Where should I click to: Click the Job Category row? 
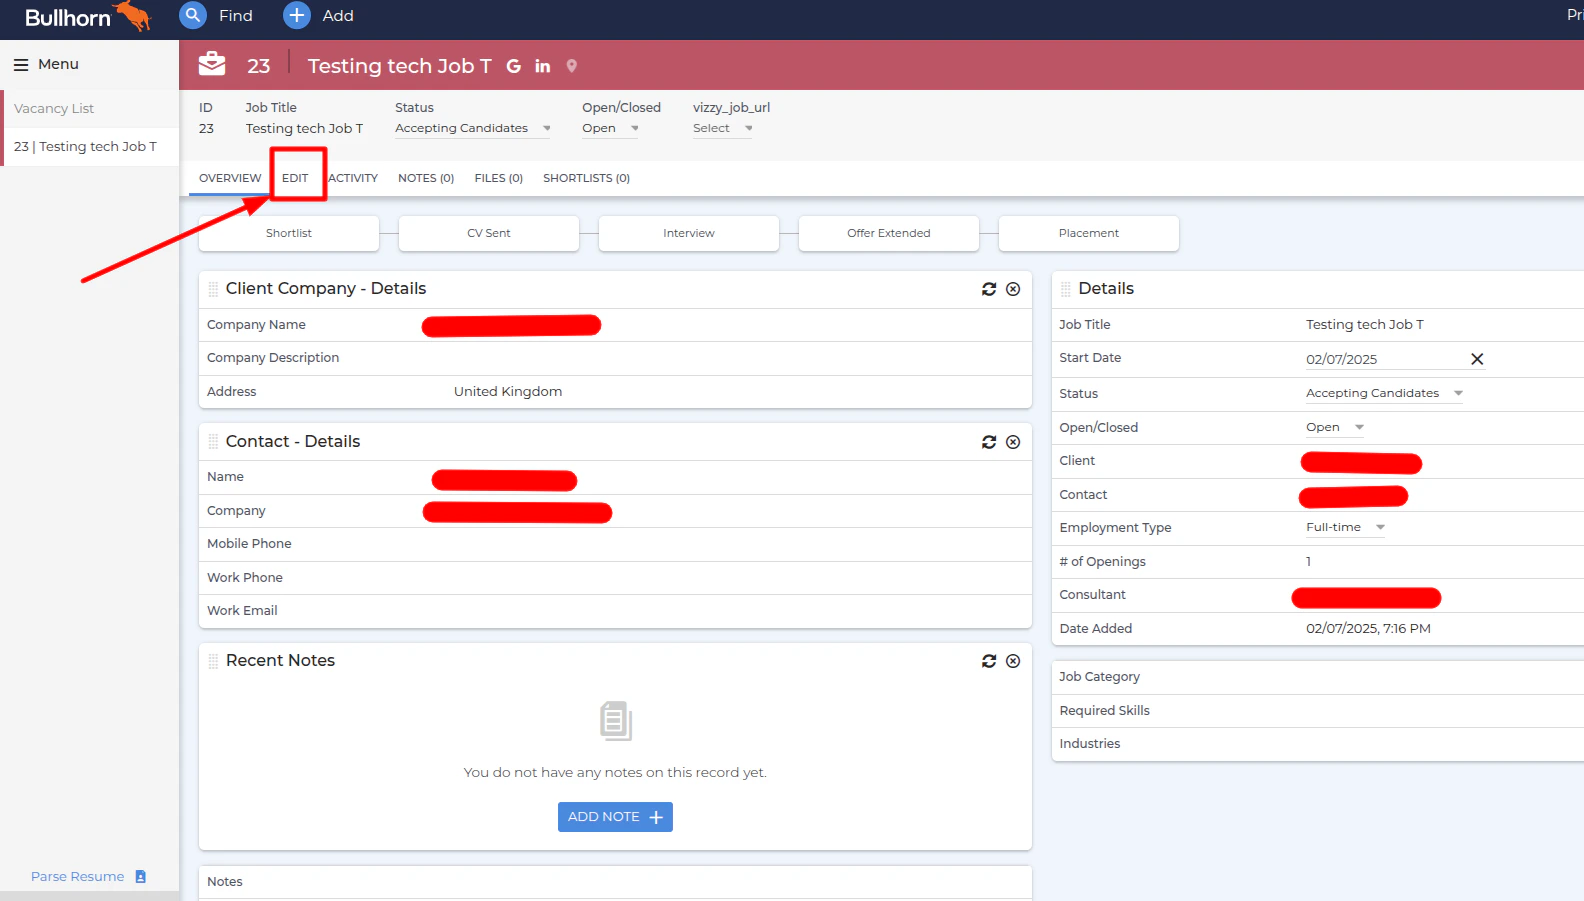point(1318,677)
